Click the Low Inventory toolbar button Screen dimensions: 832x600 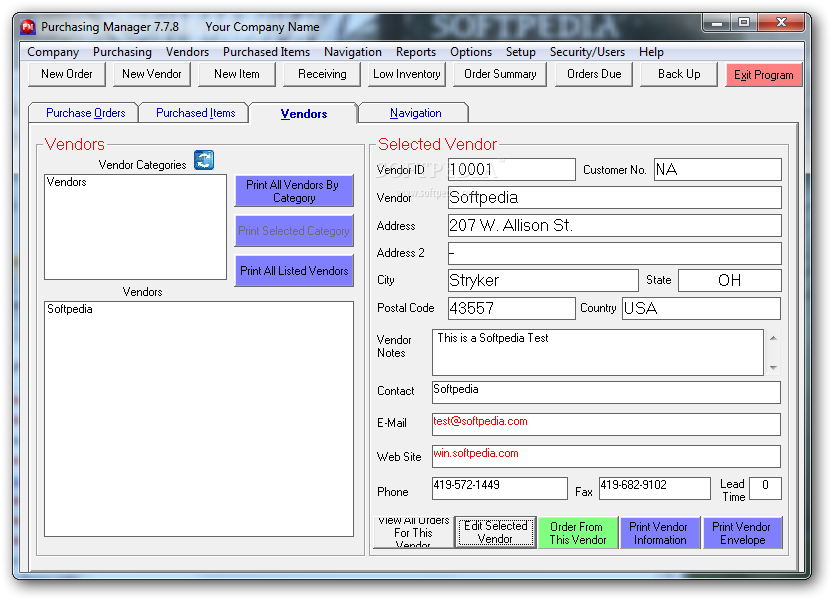(407, 74)
